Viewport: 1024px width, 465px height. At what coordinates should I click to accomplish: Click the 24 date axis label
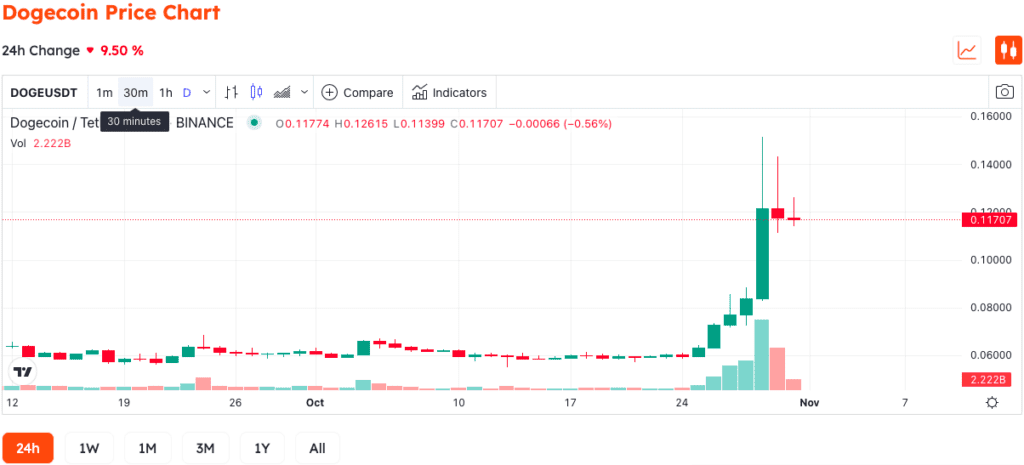(x=682, y=403)
